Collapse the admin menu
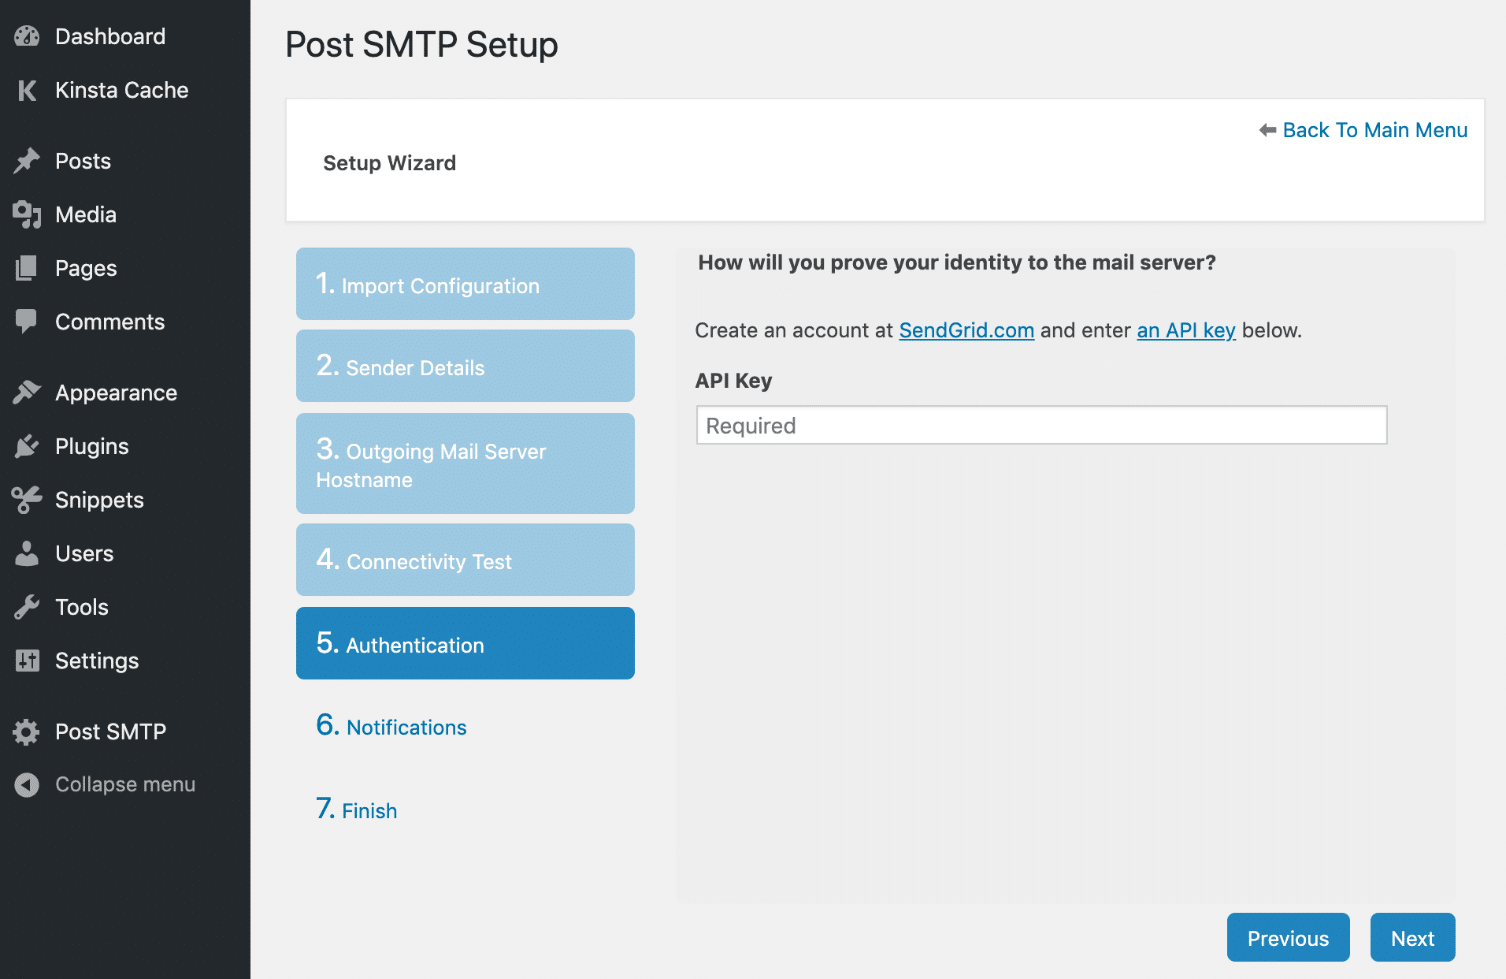This screenshot has height=979, width=1506. tap(26, 784)
